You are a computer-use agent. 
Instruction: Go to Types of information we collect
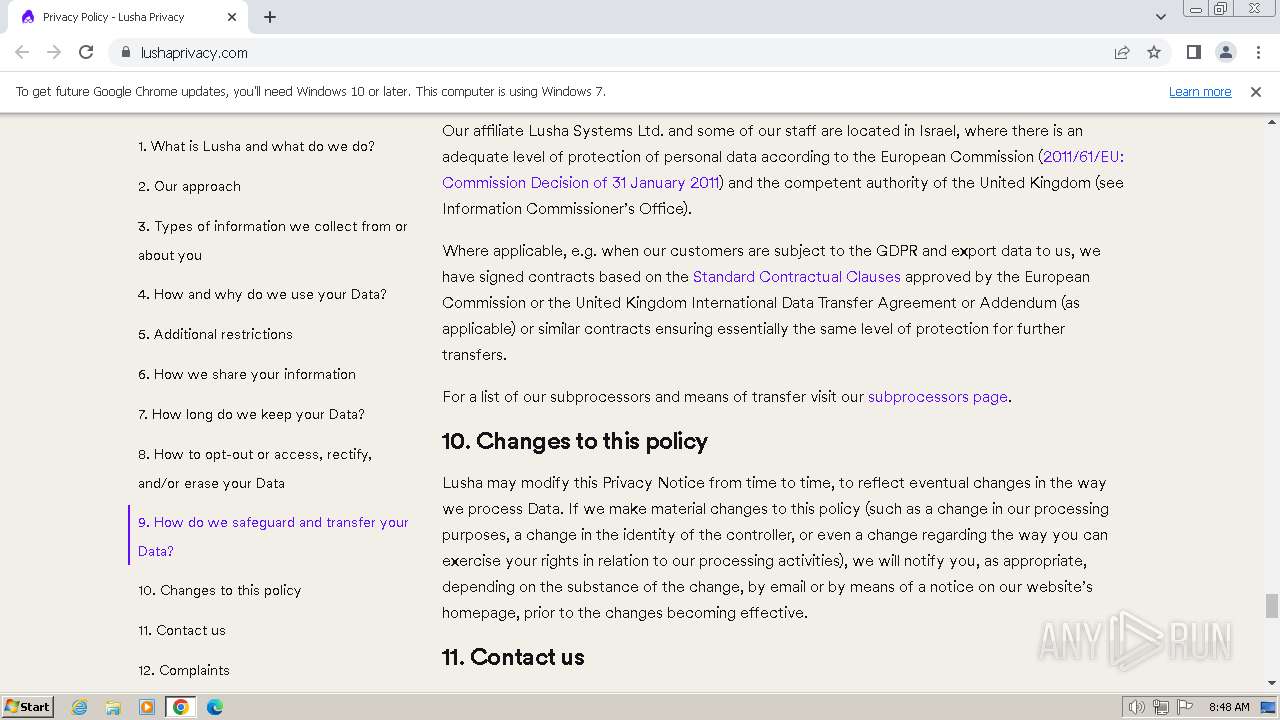(273, 241)
